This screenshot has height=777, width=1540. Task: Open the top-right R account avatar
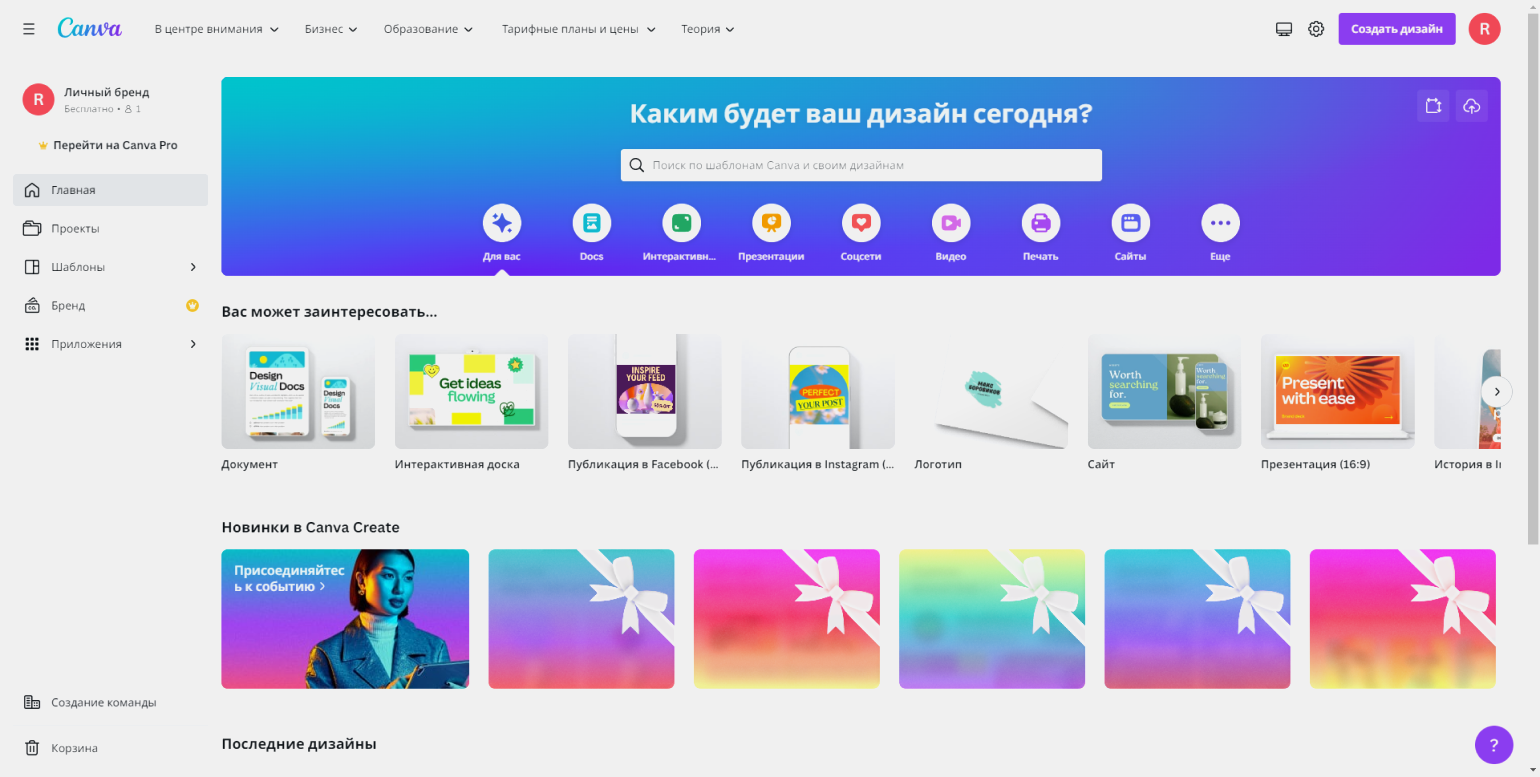tap(1484, 29)
